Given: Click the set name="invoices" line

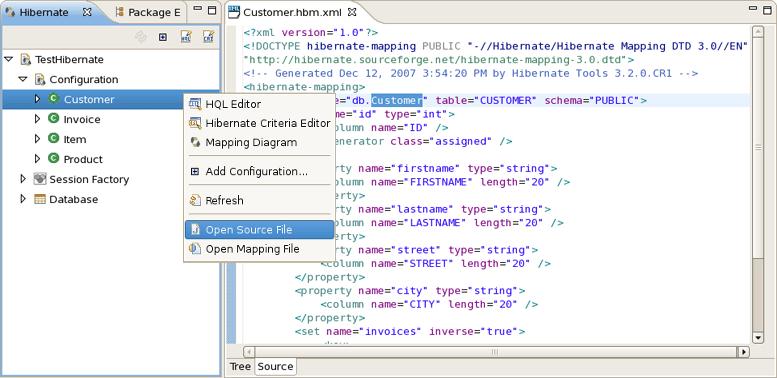Looking at the screenshot, I should 410,331.
